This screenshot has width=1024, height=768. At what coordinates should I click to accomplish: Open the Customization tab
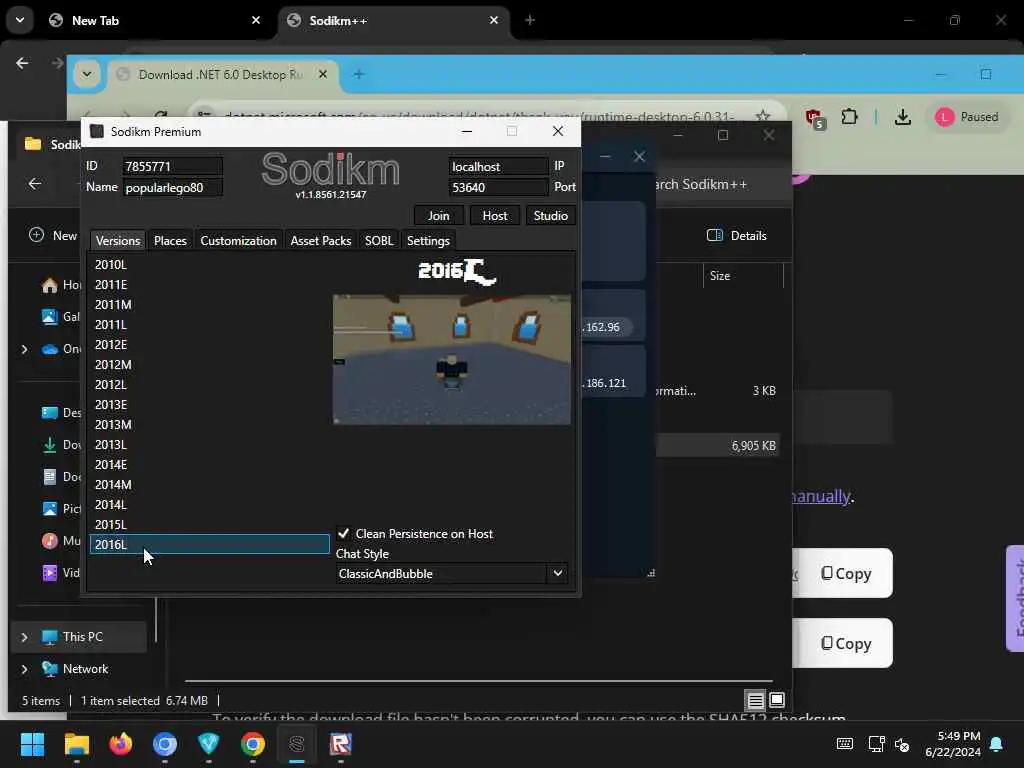point(238,240)
